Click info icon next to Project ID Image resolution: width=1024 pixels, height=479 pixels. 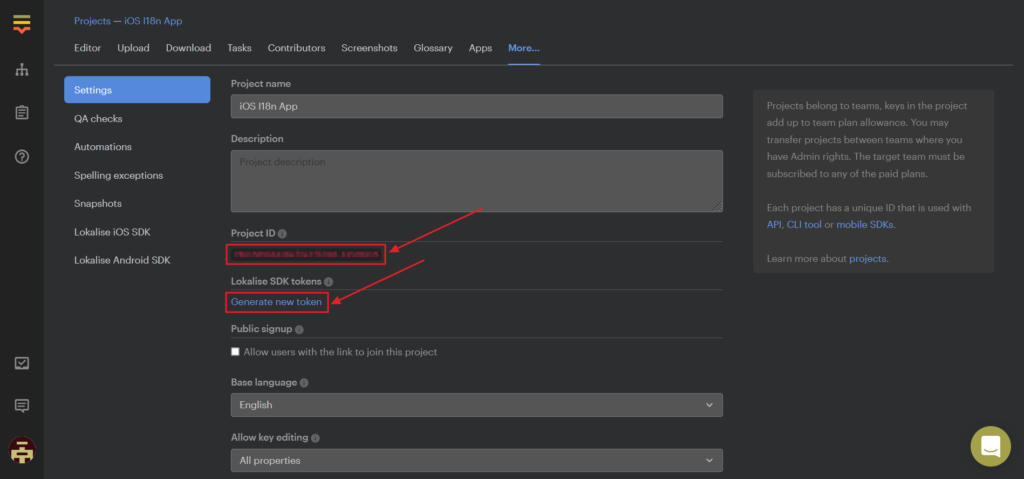tap(282, 234)
